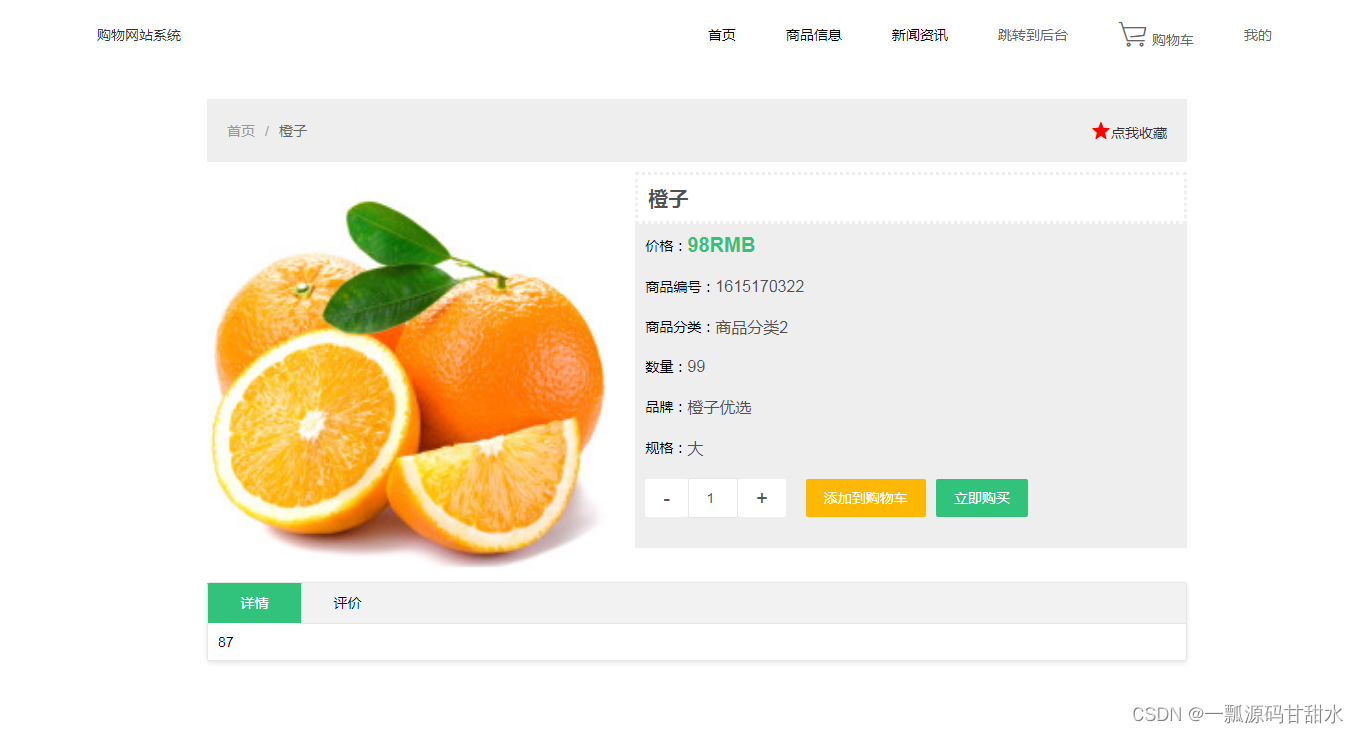Open the 购物车 text link

pos(1173,40)
